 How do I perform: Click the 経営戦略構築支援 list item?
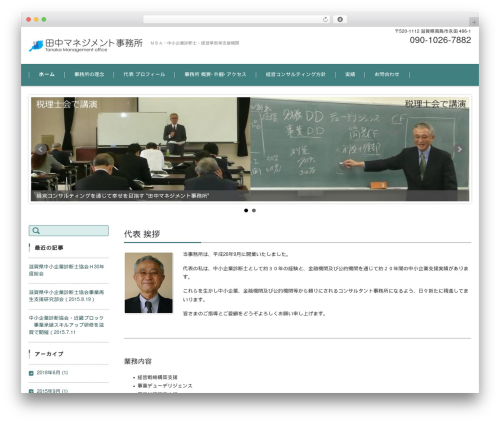click(x=157, y=377)
